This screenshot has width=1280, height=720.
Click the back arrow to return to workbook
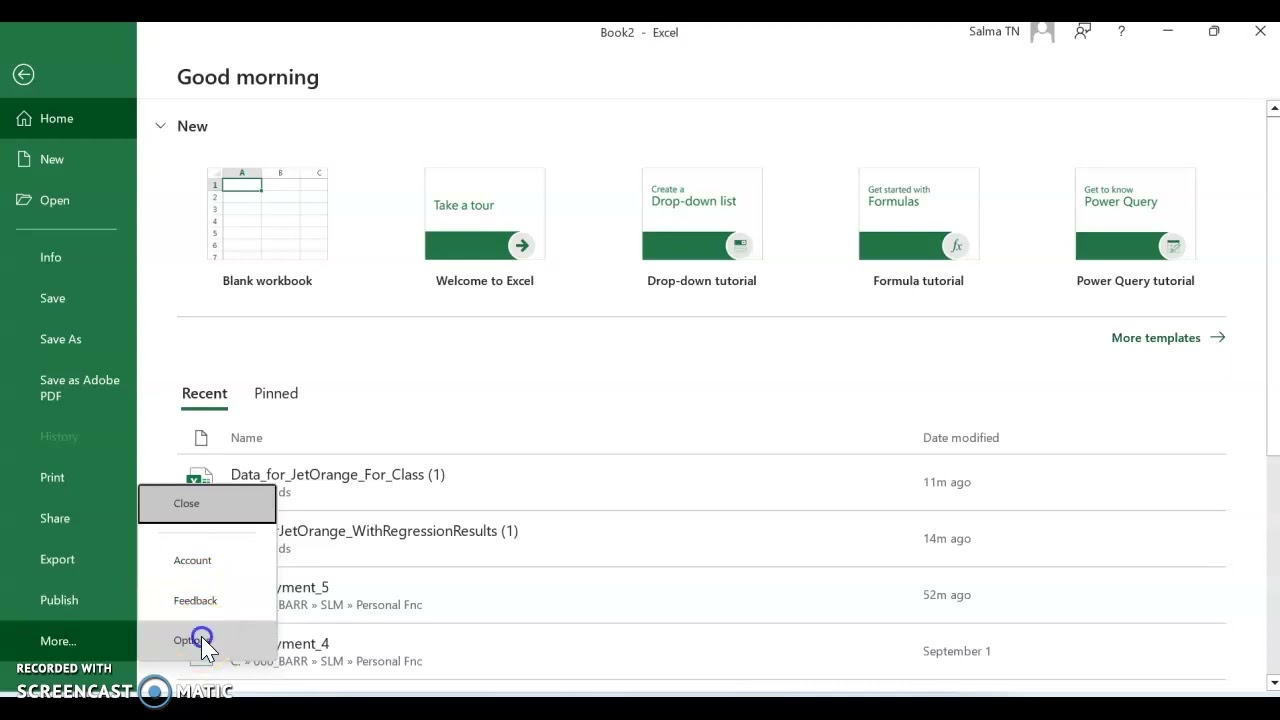[x=24, y=74]
